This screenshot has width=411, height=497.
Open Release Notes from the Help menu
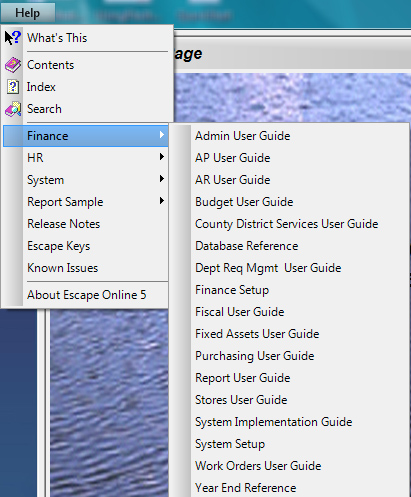pyautogui.click(x=86, y=224)
